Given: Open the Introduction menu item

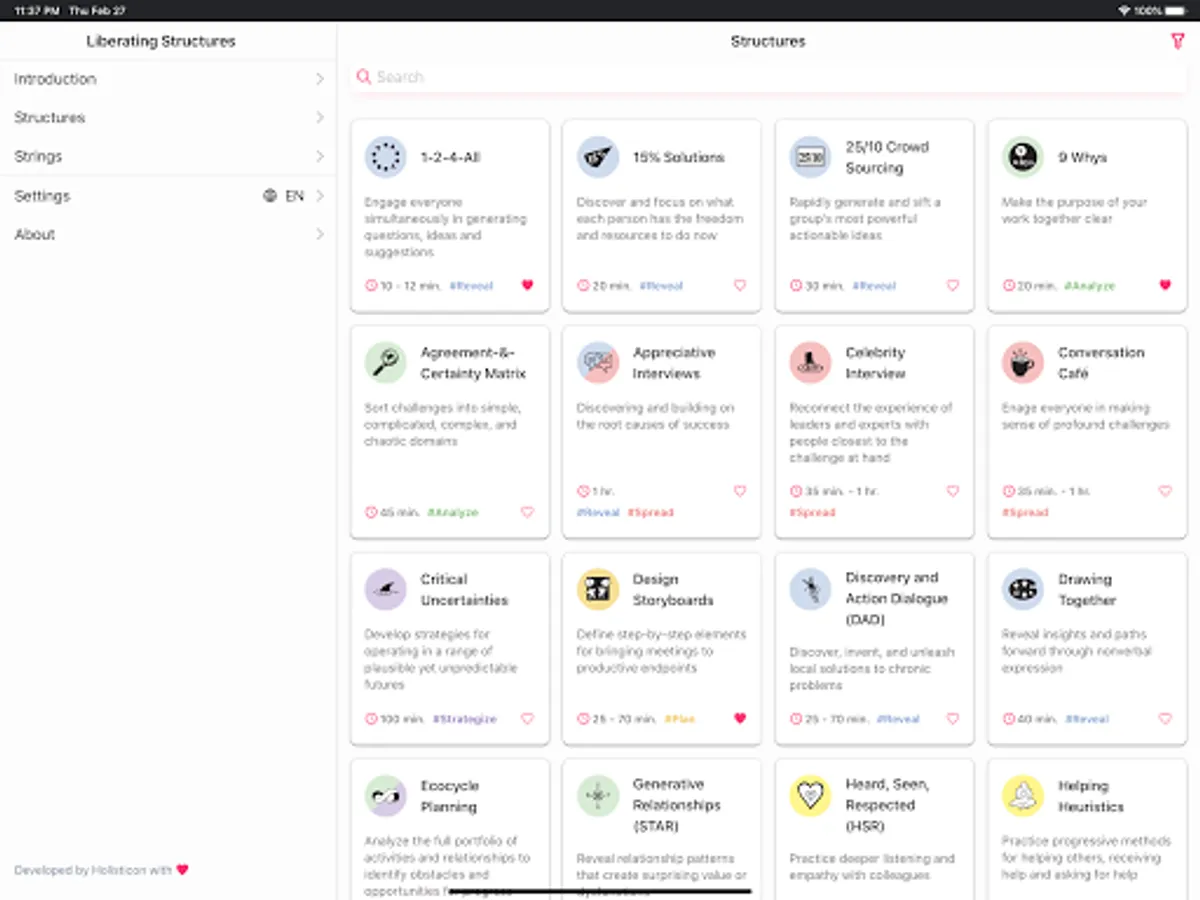Looking at the screenshot, I should click(168, 79).
